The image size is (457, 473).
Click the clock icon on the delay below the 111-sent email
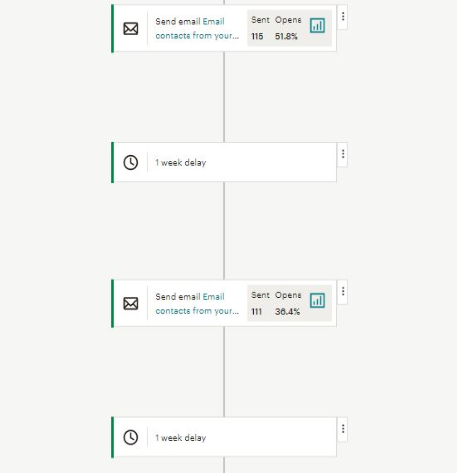coord(131,437)
